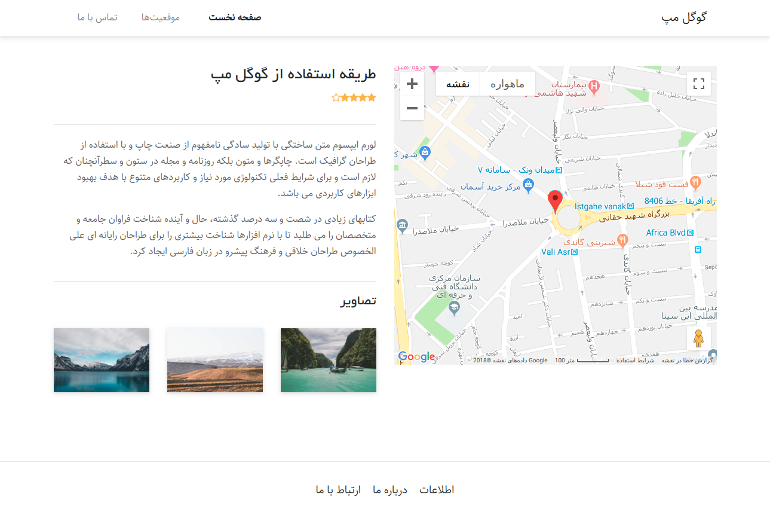770x513 pixels.
Task: Click the شیرینی گاندی restaurant pin
Action: [622, 241]
